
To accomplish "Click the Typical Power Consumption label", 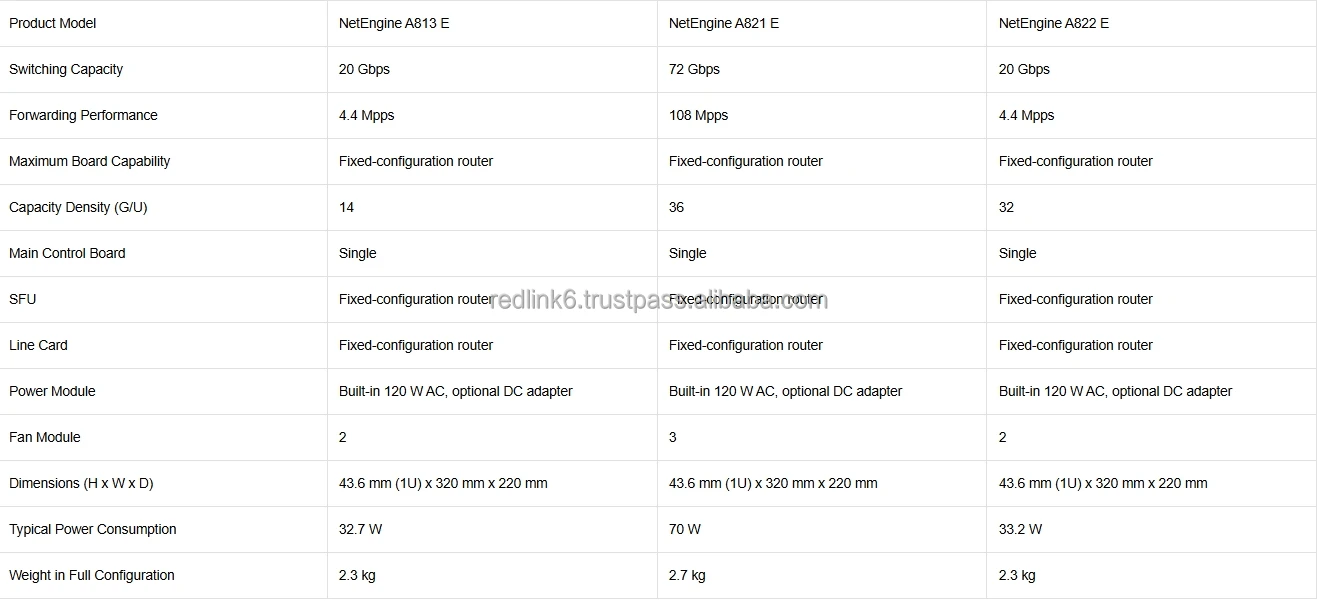I will 92,529.
